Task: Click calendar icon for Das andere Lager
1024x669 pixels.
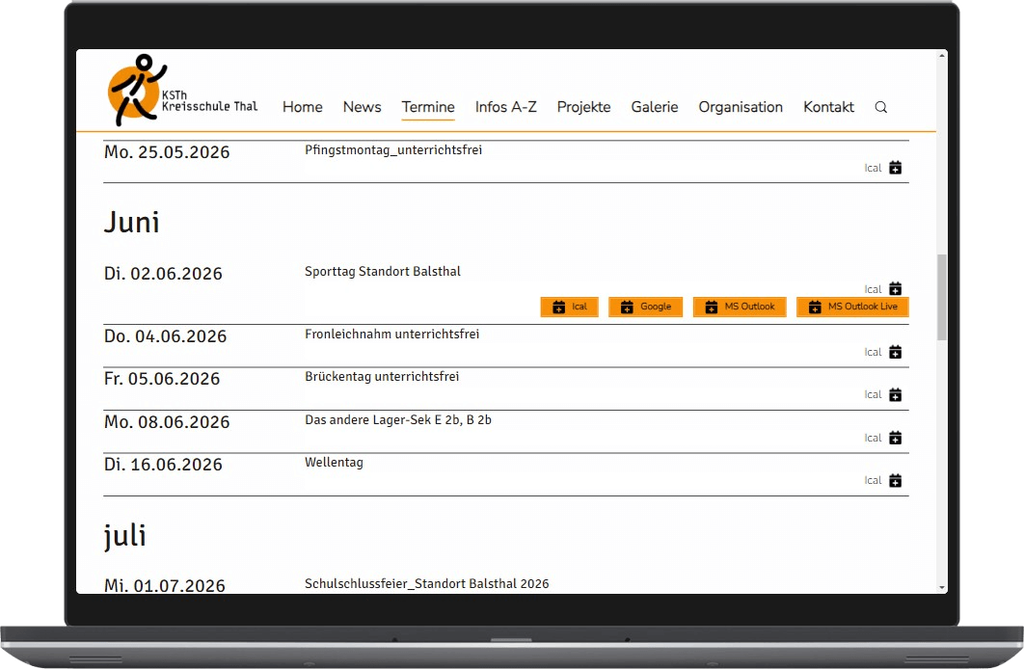Action: point(895,438)
